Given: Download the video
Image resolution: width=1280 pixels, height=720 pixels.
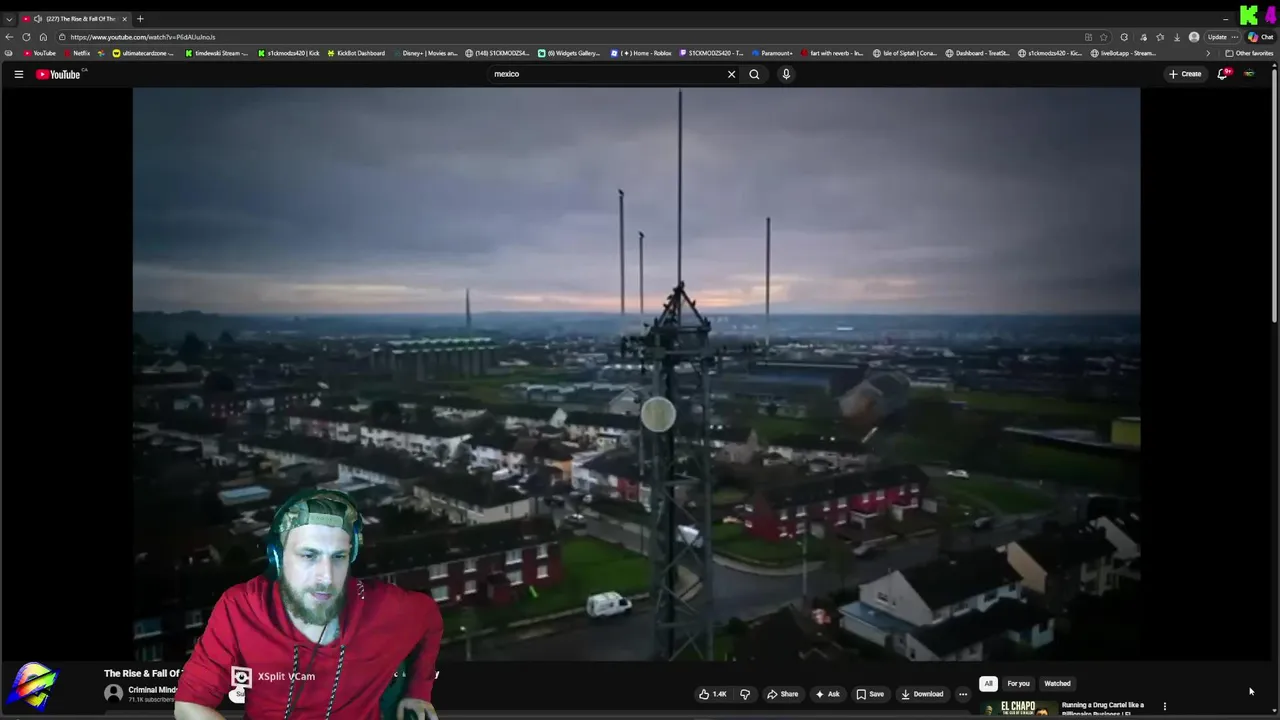Looking at the screenshot, I should click(922, 694).
